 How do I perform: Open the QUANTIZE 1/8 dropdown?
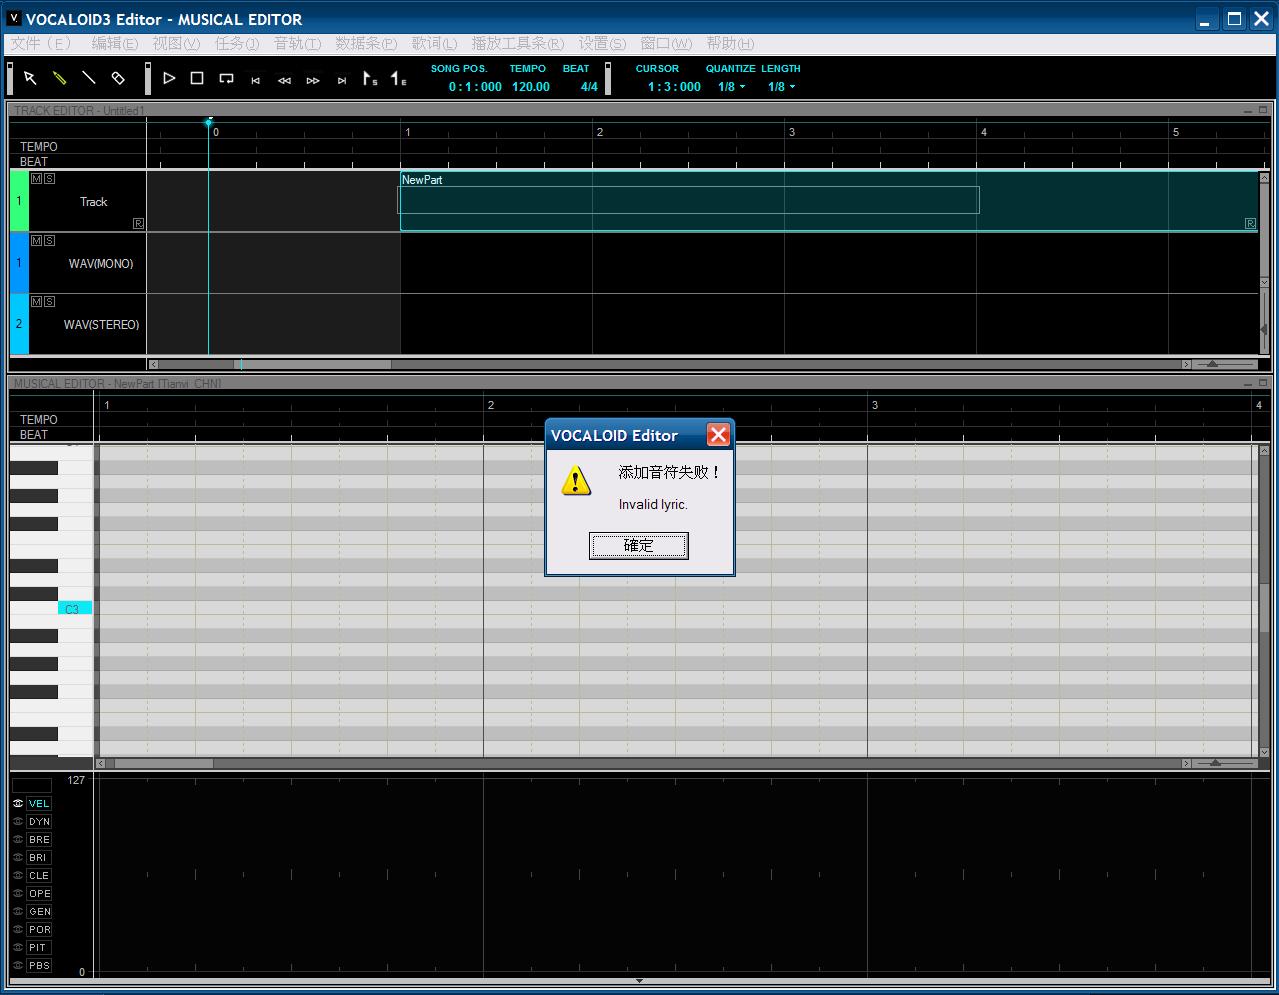coord(731,87)
